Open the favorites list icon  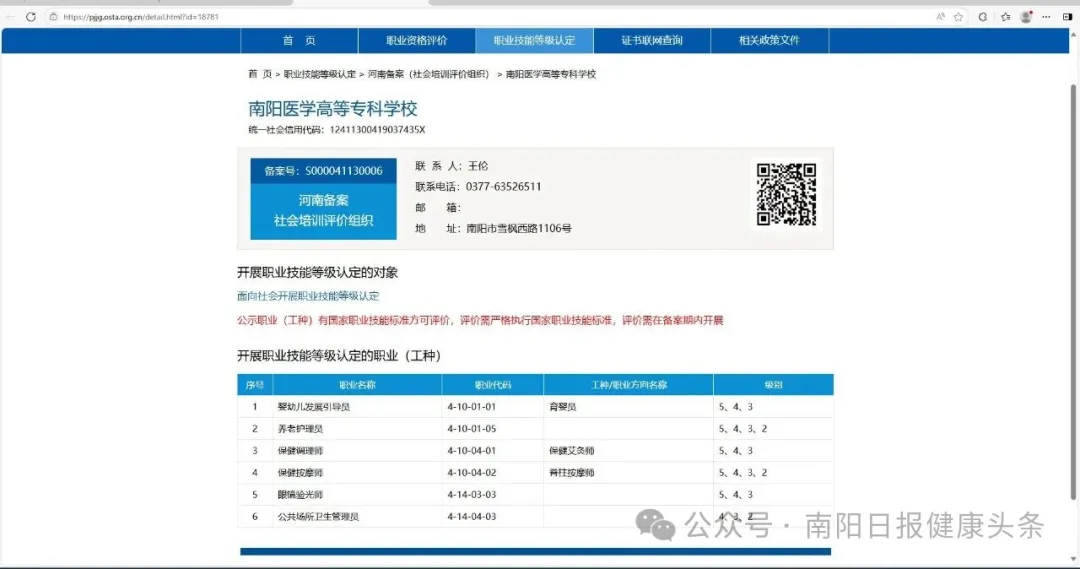tap(1005, 17)
